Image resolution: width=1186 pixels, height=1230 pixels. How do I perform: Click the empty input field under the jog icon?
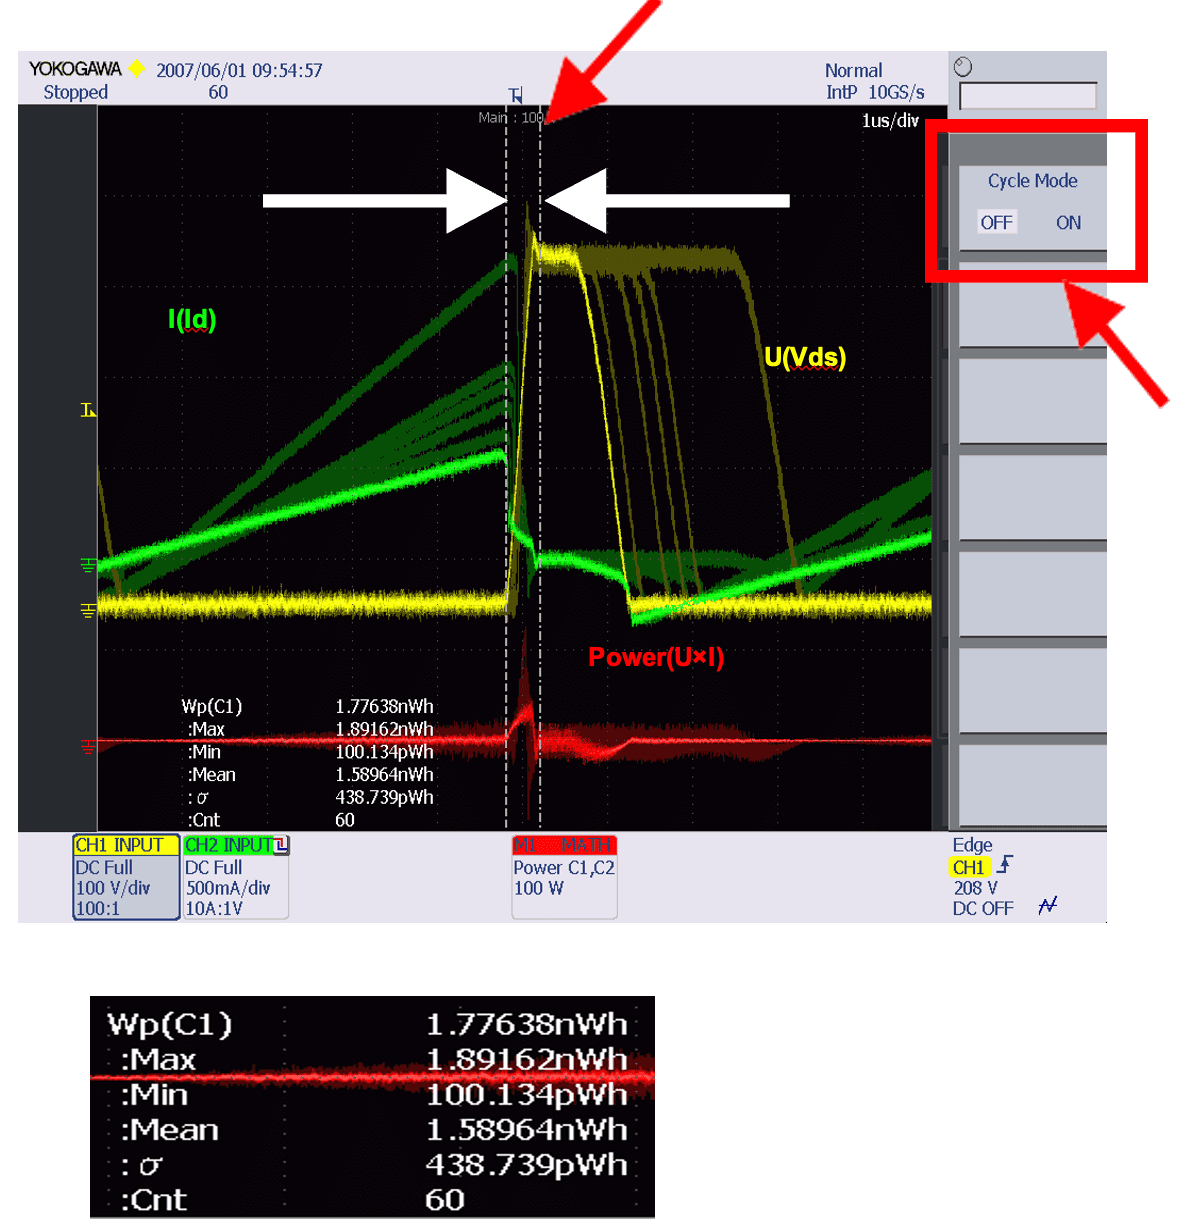pos(1027,96)
